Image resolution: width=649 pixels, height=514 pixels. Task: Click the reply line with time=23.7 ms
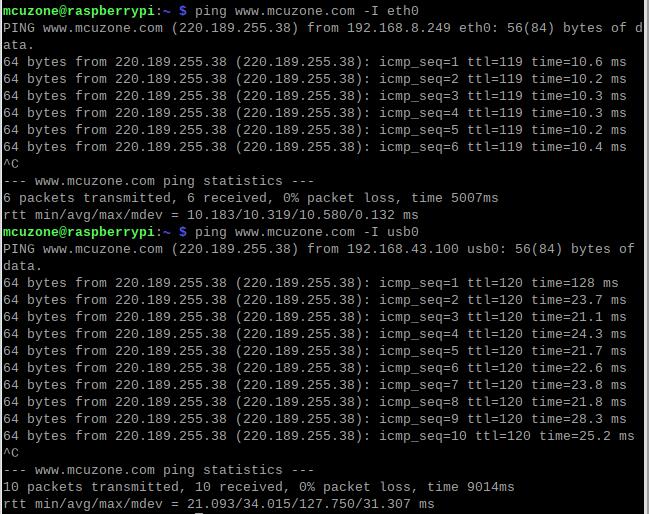tap(315, 300)
